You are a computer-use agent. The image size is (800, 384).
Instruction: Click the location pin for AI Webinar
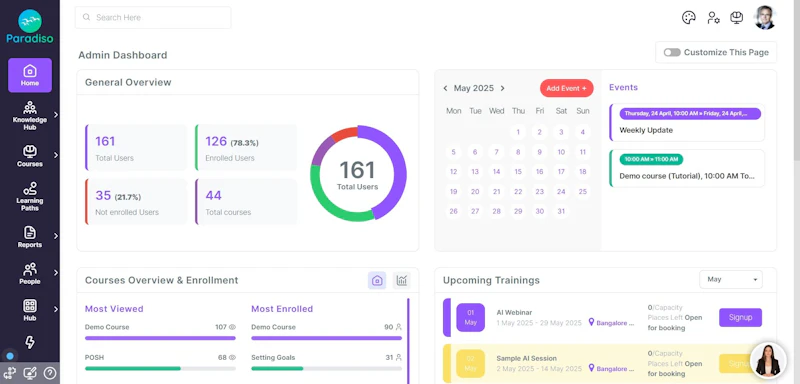pos(591,322)
